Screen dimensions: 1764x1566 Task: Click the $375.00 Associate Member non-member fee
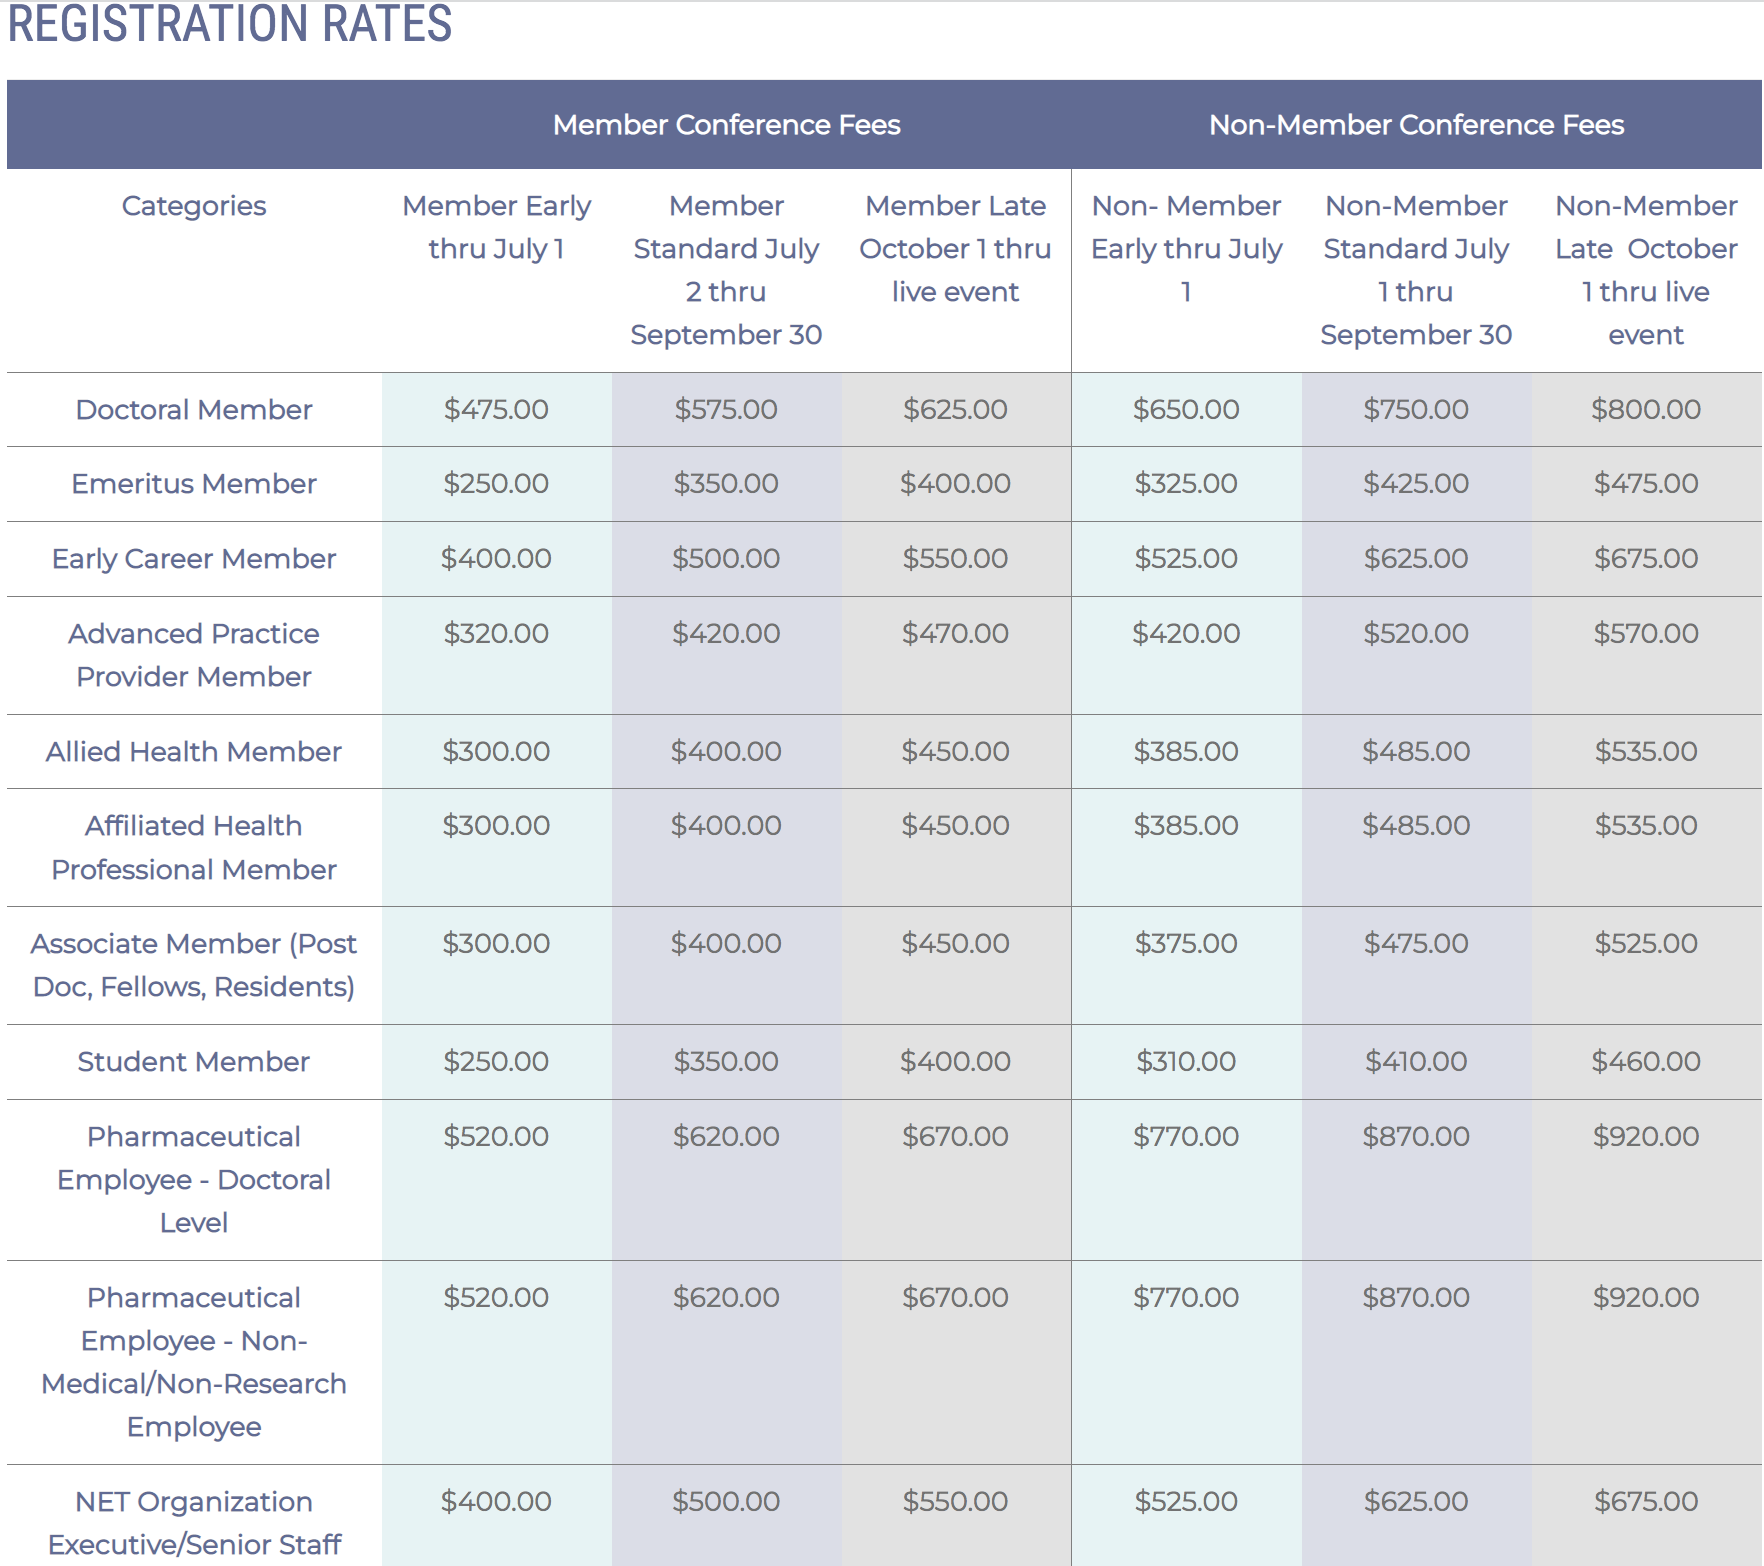(1186, 944)
